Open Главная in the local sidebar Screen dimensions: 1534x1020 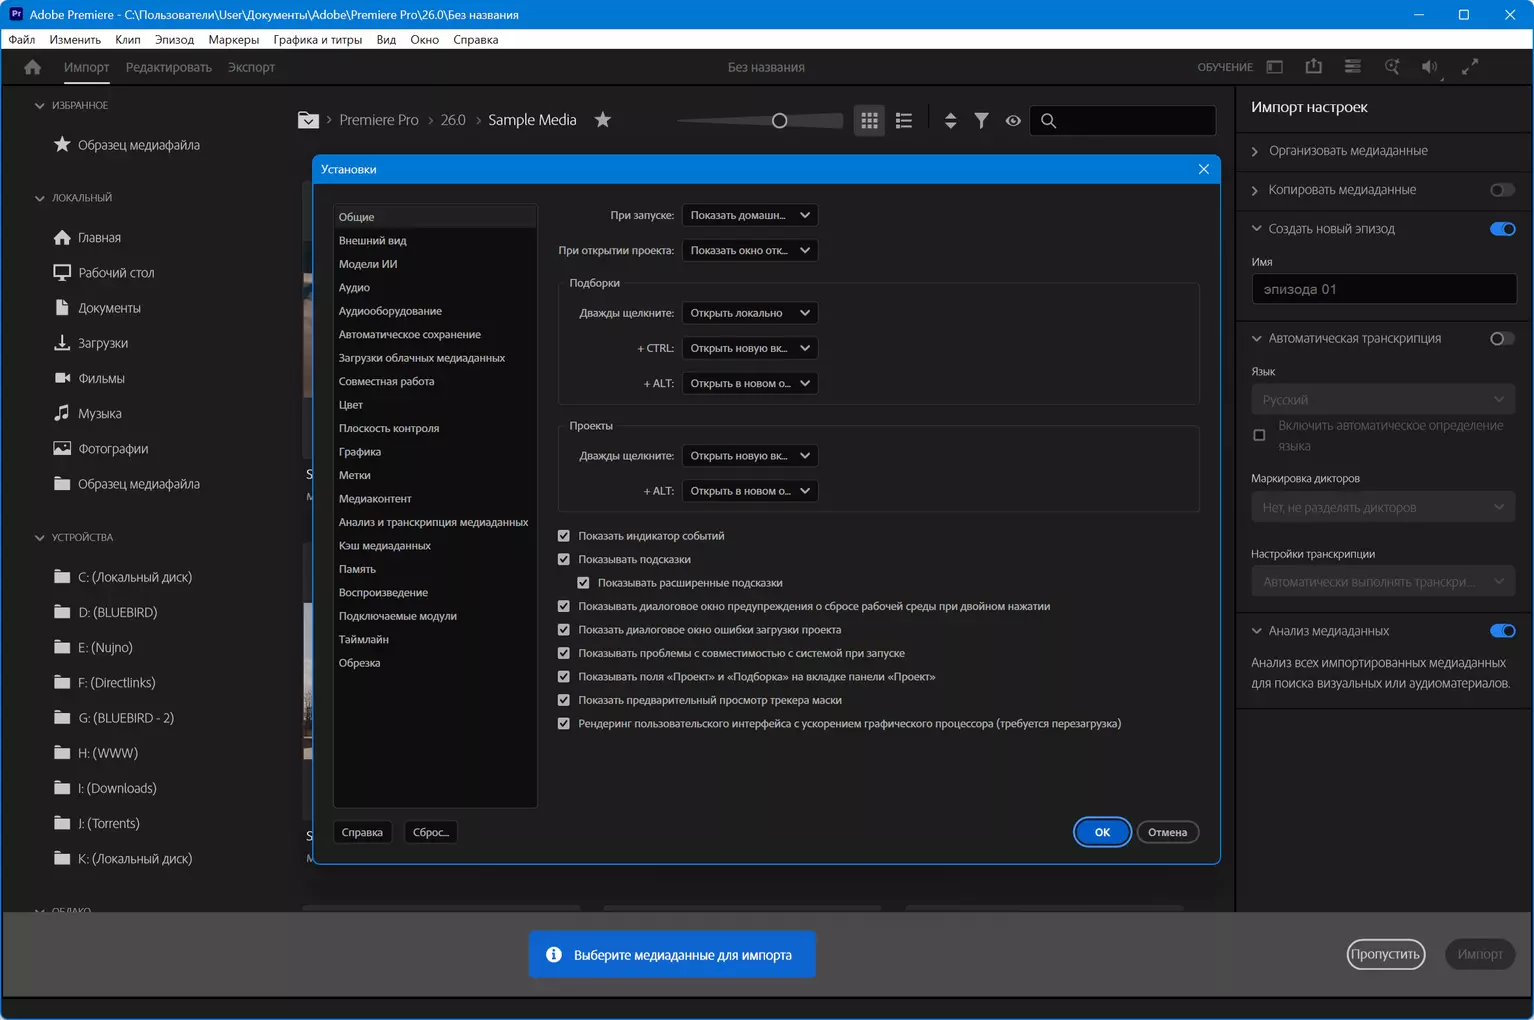click(99, 238)
